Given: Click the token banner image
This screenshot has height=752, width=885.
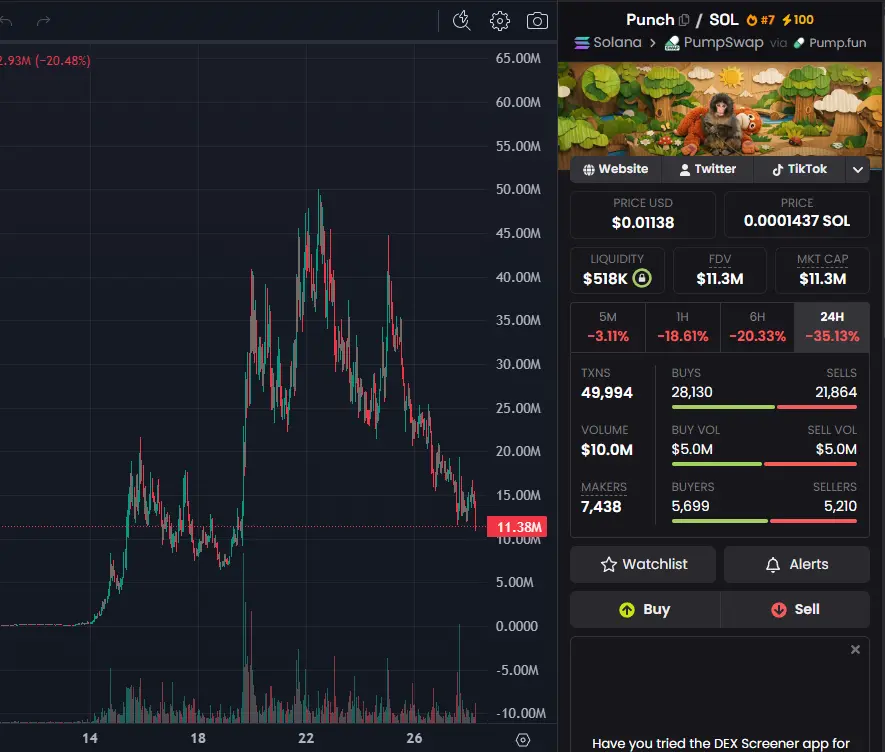Looking at the screenshot, I should point(720,108).
